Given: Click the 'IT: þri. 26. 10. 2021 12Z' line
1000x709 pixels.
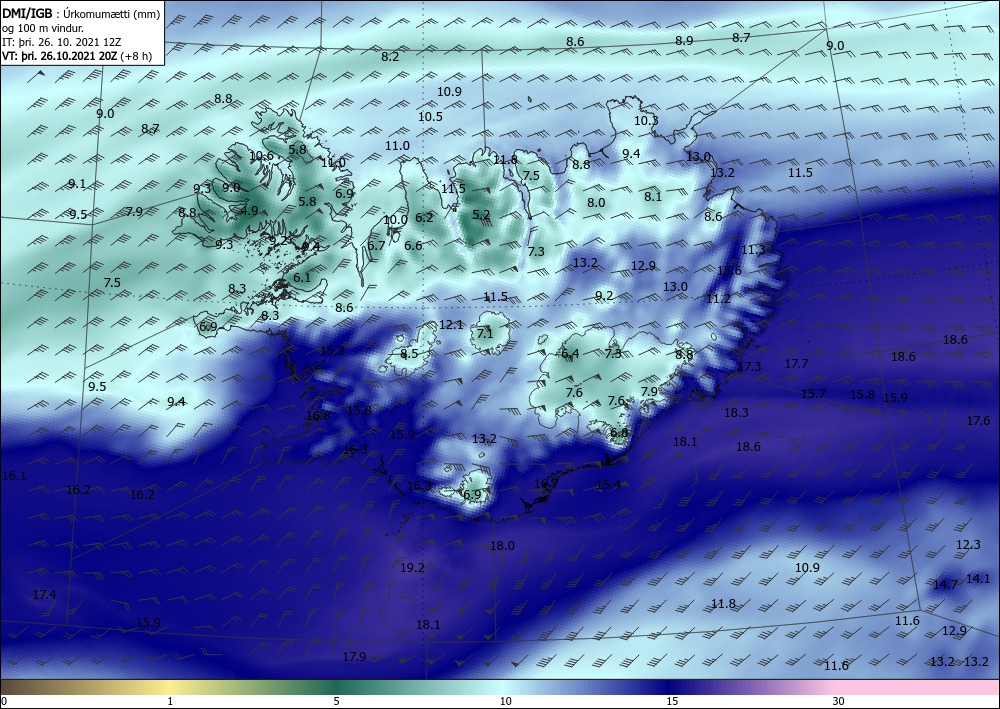Looking at the screenshot, I should click(61, 42).
